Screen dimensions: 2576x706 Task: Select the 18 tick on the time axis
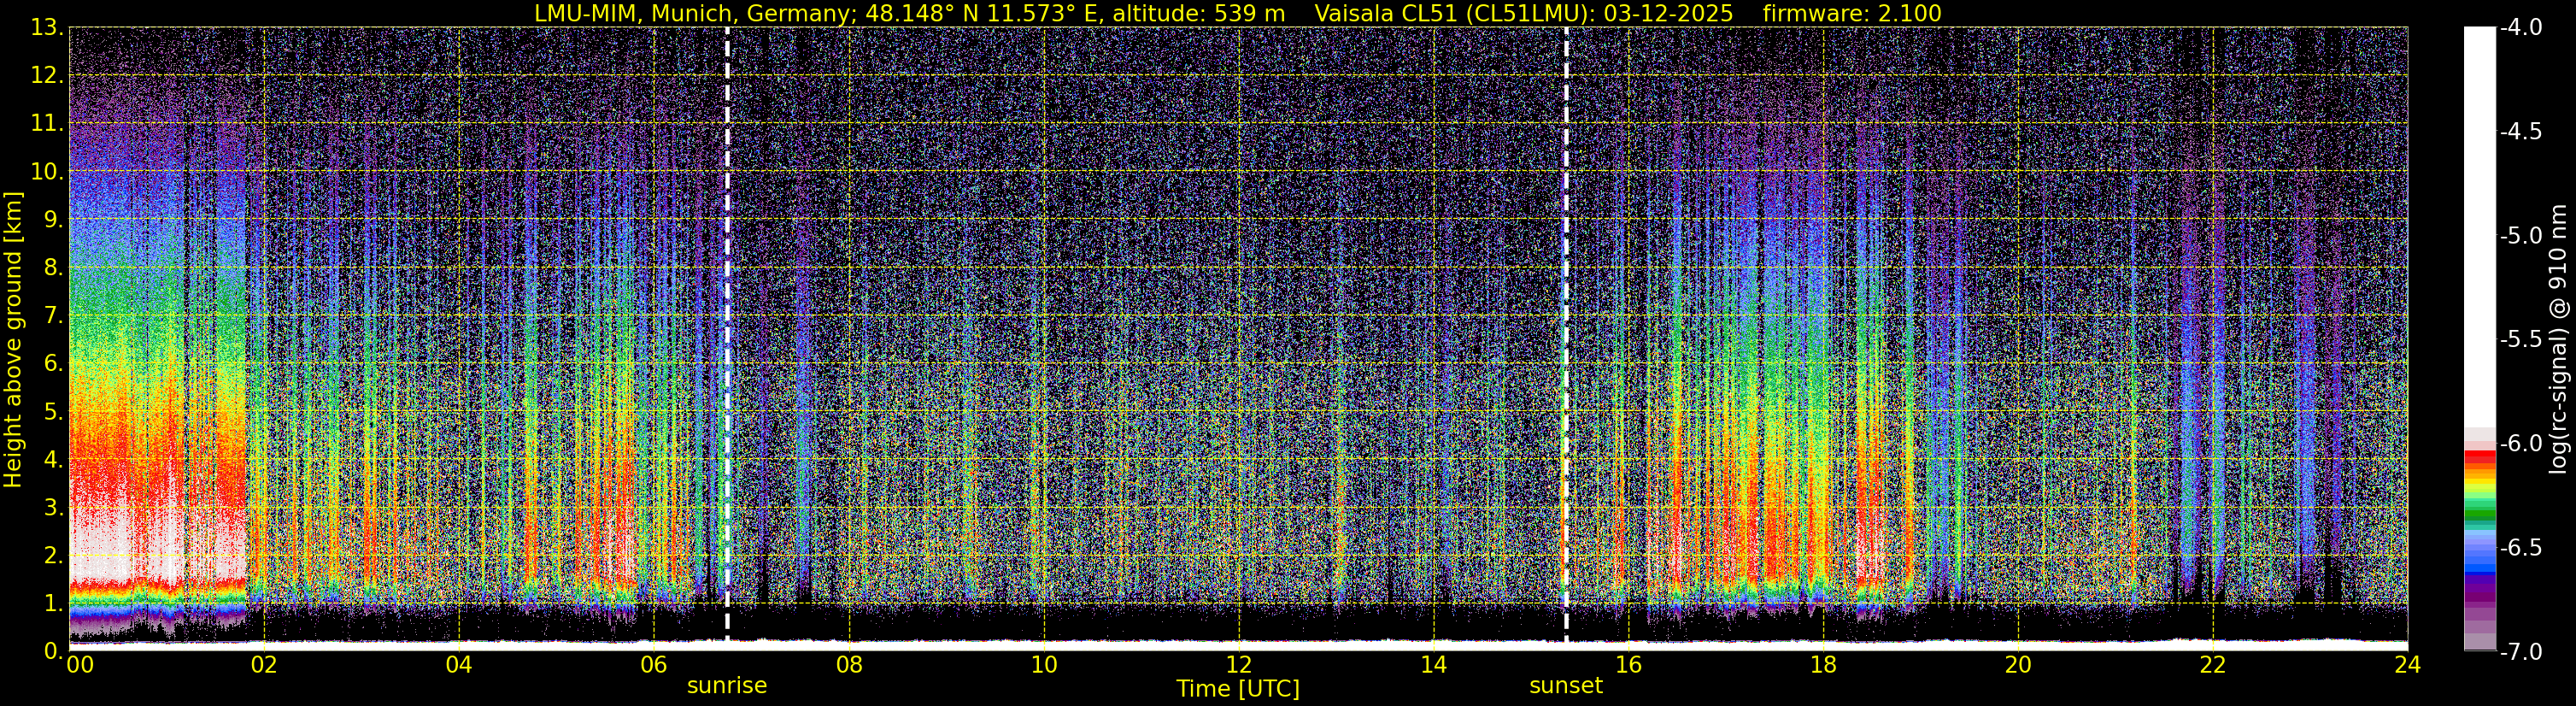coord(1823,666)
